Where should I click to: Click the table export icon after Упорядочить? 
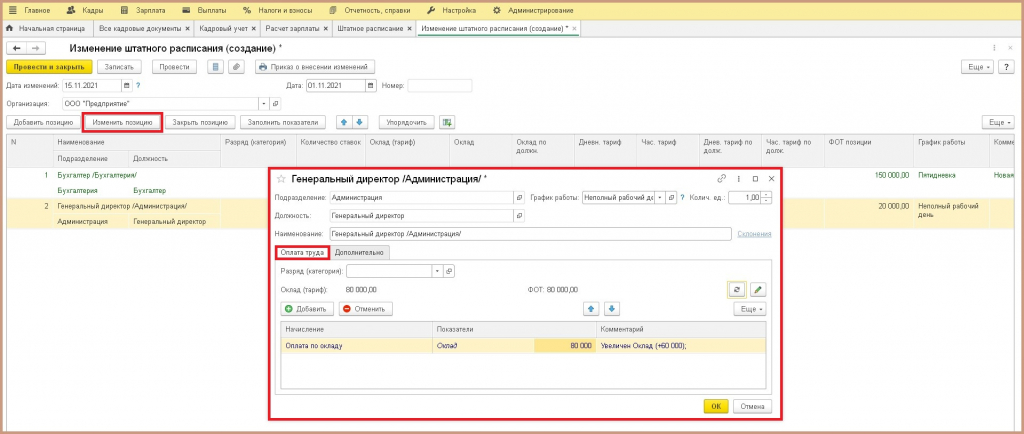click(x=447, y=122)
